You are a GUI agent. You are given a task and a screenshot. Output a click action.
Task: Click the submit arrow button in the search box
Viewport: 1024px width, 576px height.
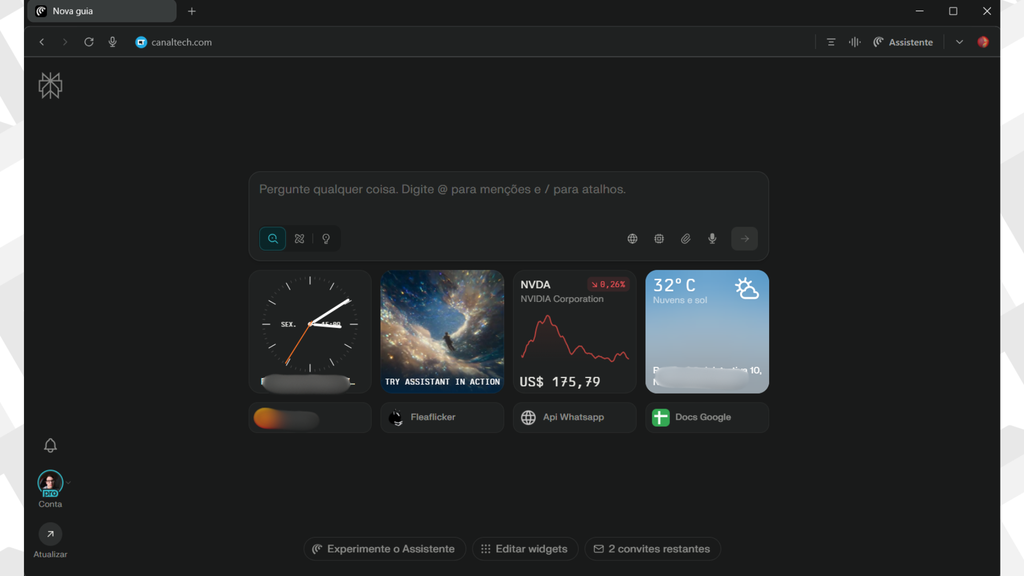tap(744, 239)
